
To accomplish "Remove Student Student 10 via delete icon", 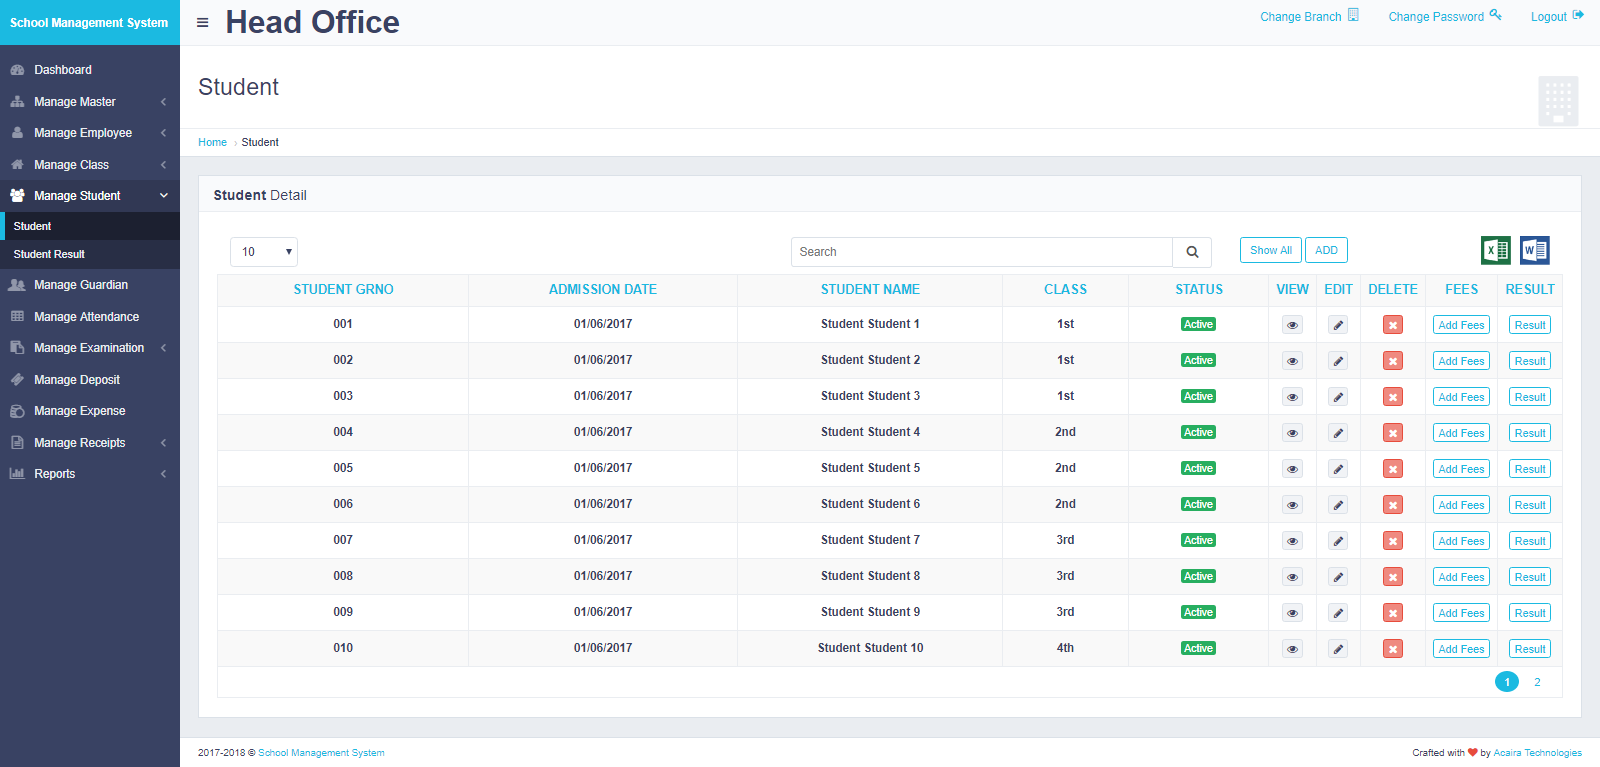I will (1392, 649).
